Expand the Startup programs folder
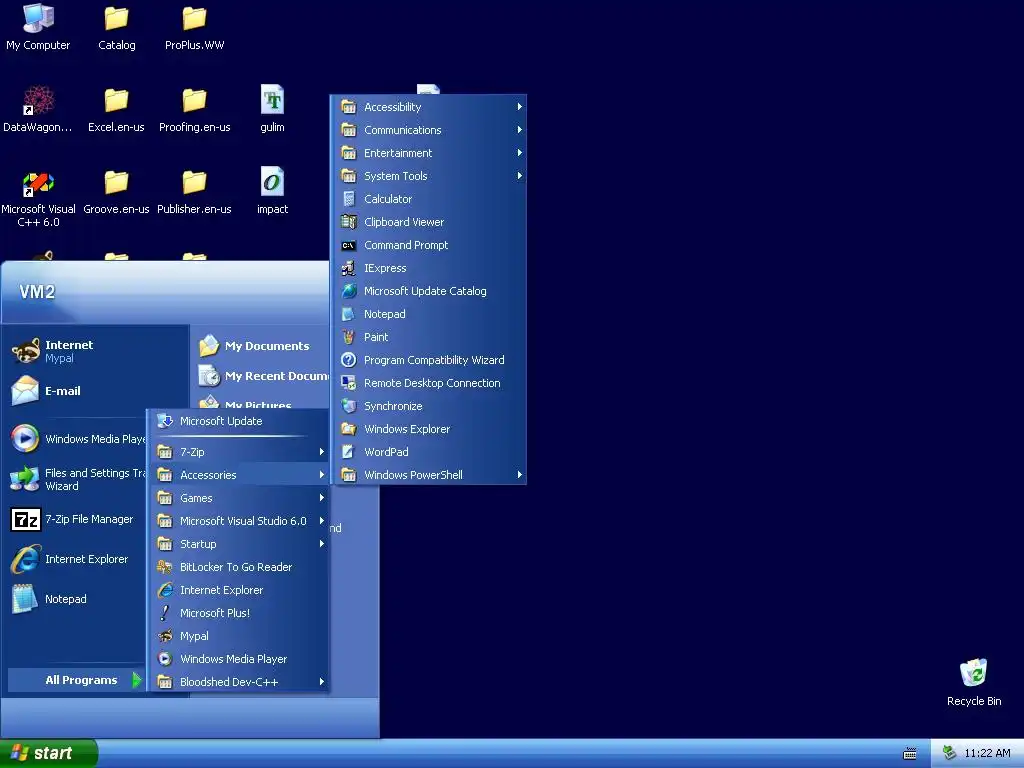This screenshot has height=768, width=1024. tap(239, 544)
